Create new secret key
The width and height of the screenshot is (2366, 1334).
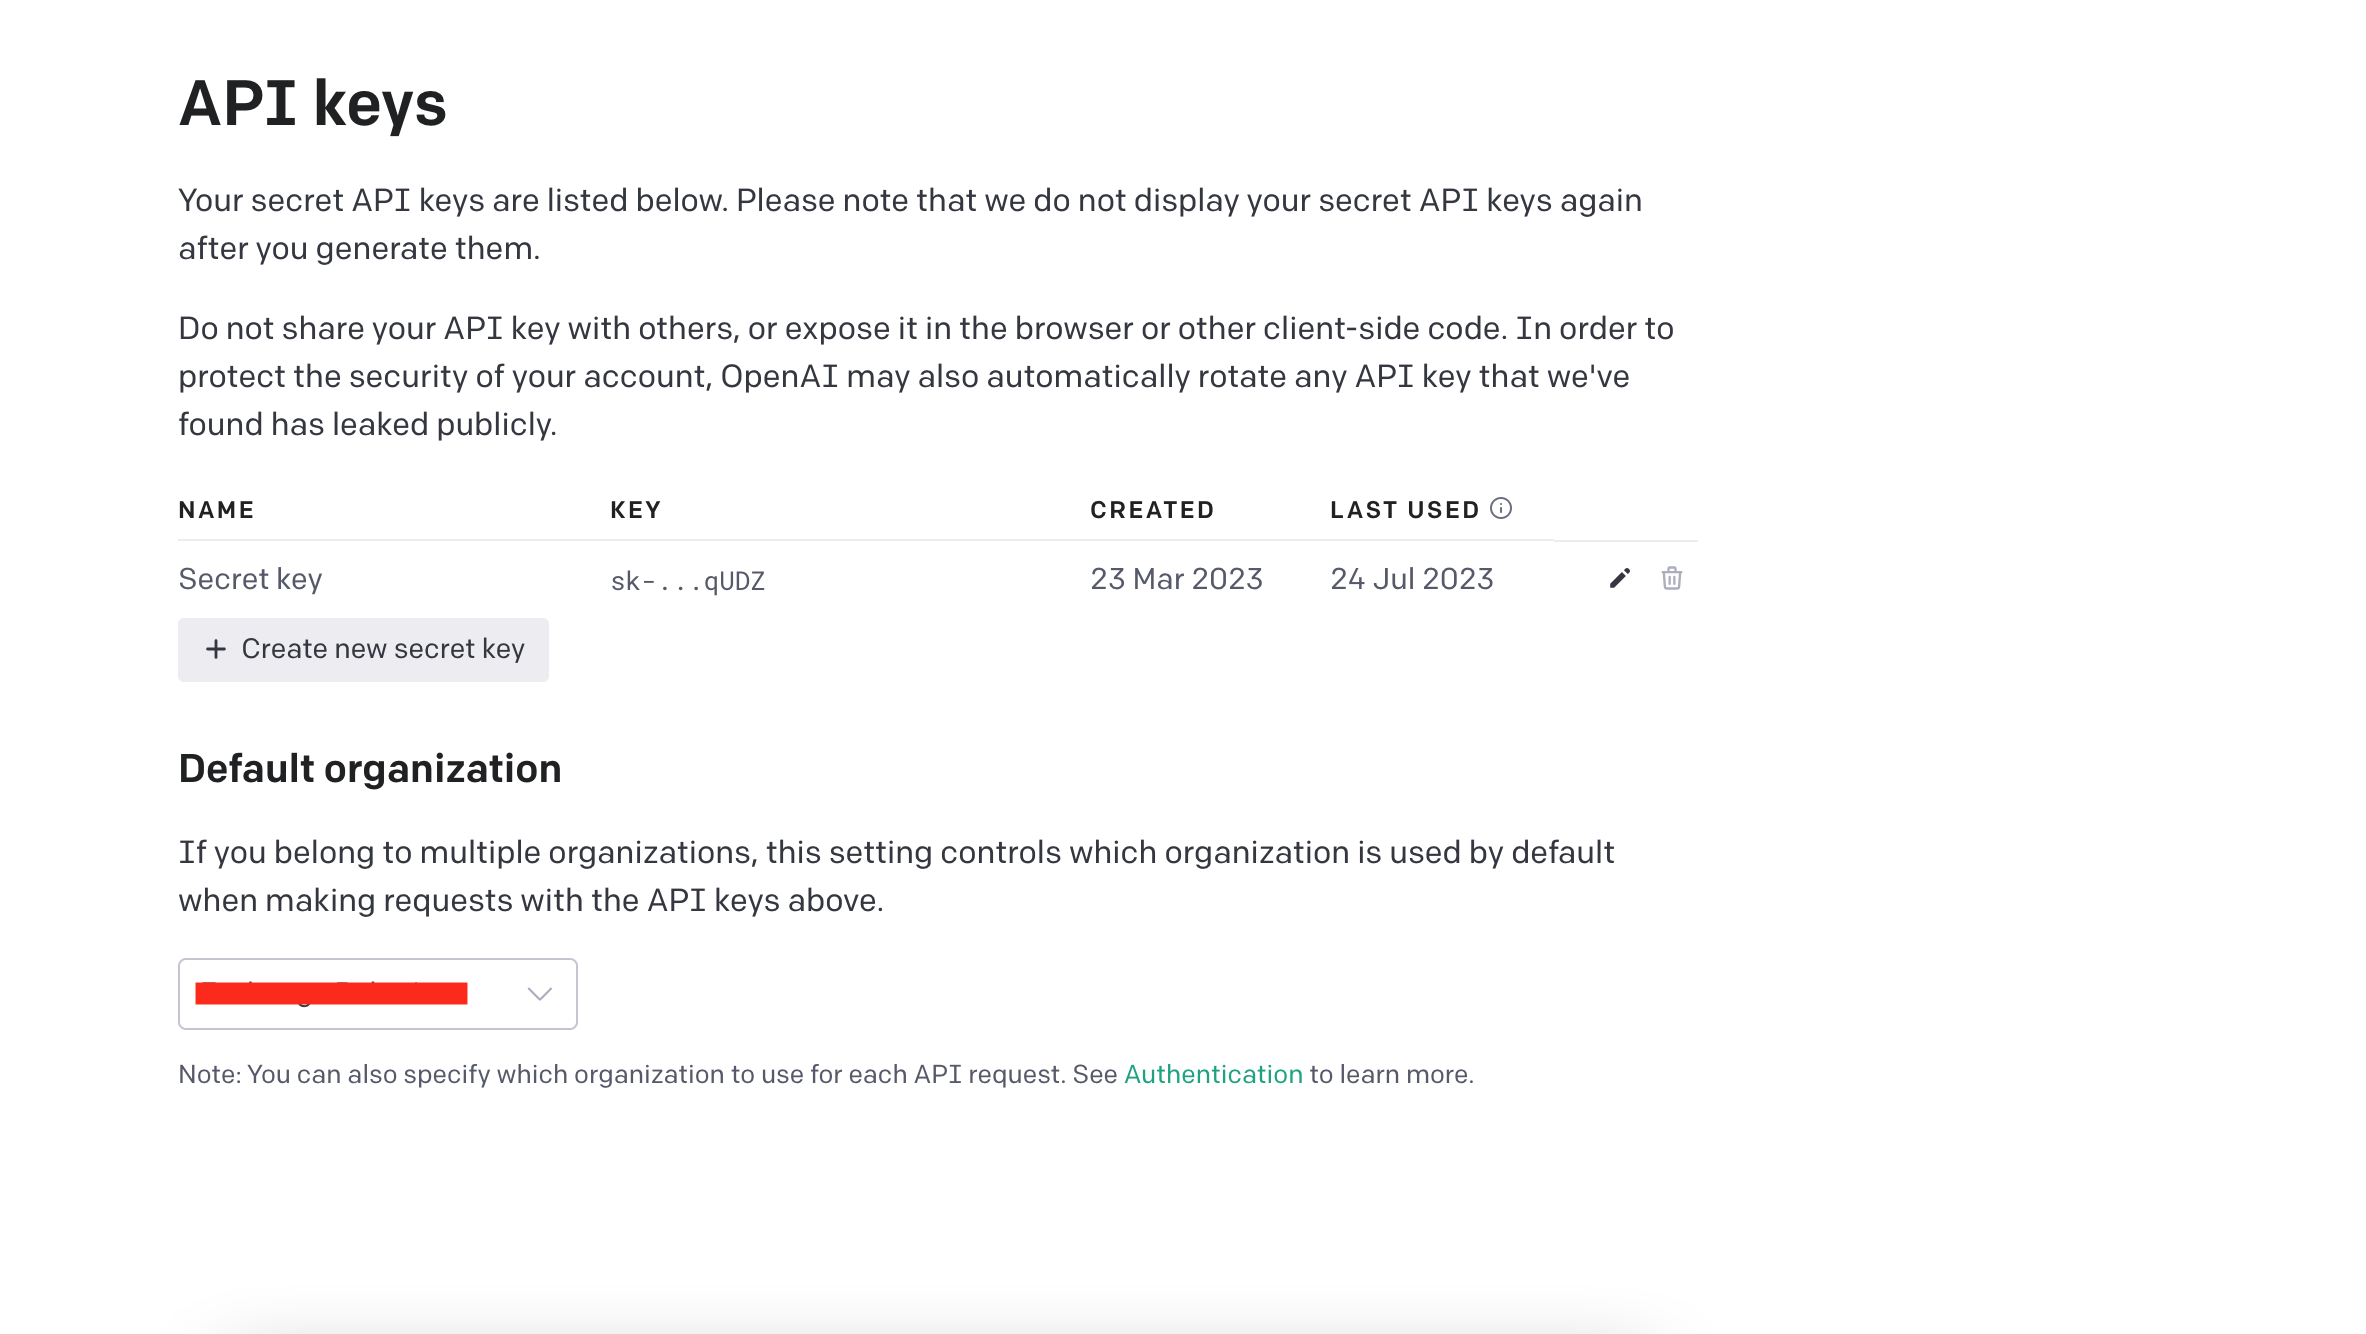point(363,649)
